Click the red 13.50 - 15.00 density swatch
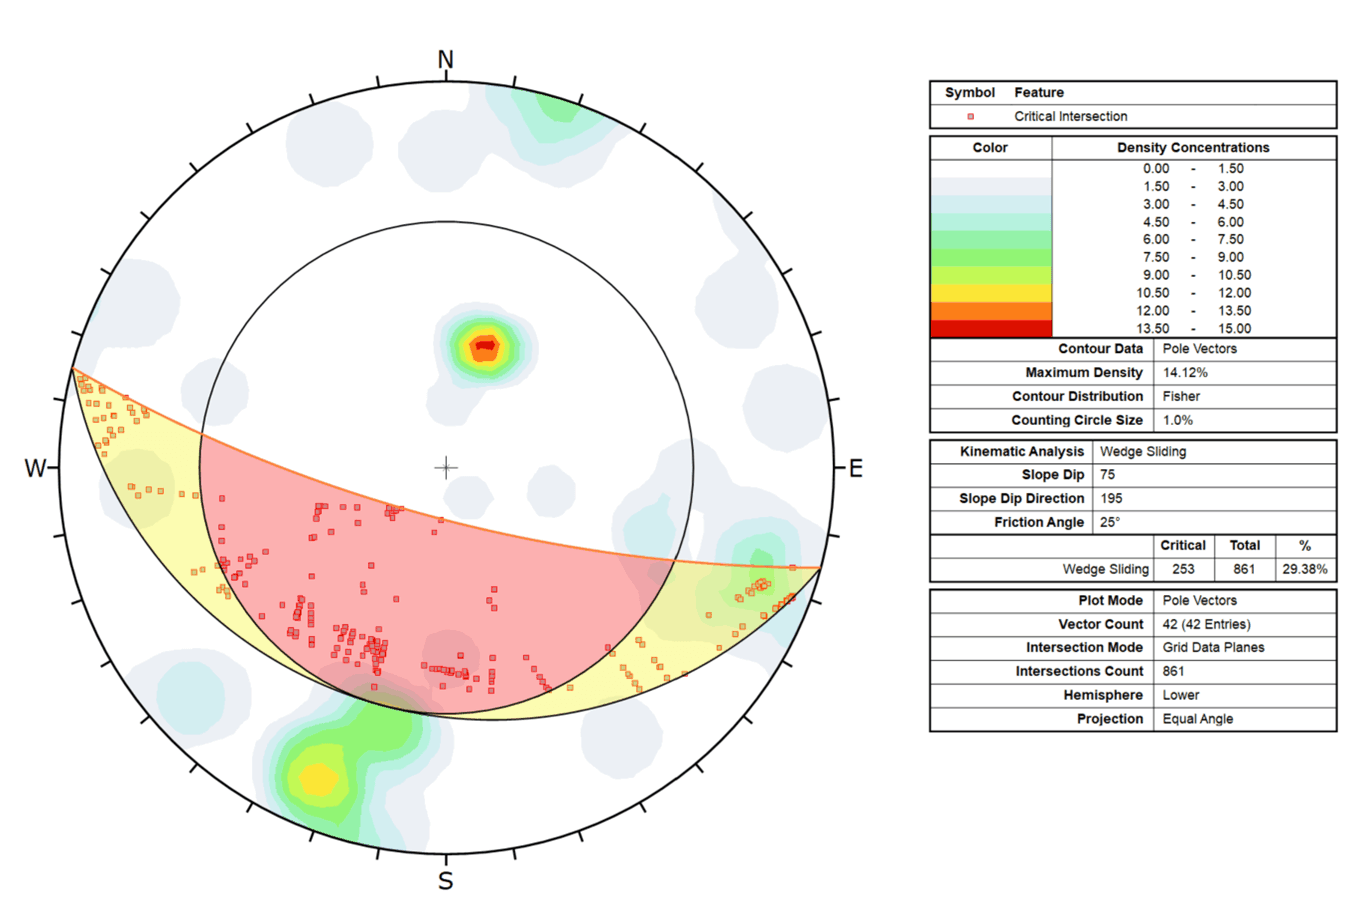Image resolution: width=1348 pixels, height=901 pixels. coord(991,328)
